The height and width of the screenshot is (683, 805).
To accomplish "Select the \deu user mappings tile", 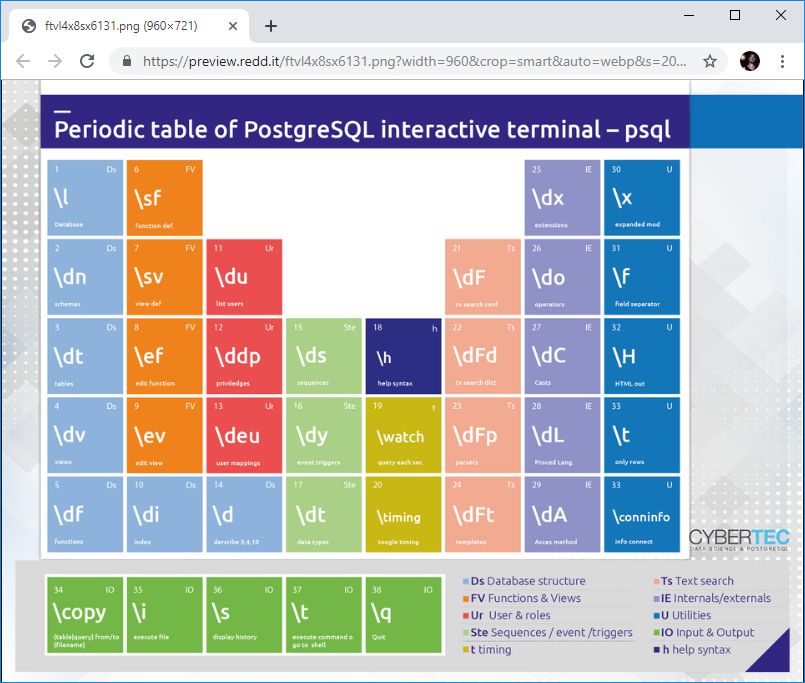I will tap(243, 435).
